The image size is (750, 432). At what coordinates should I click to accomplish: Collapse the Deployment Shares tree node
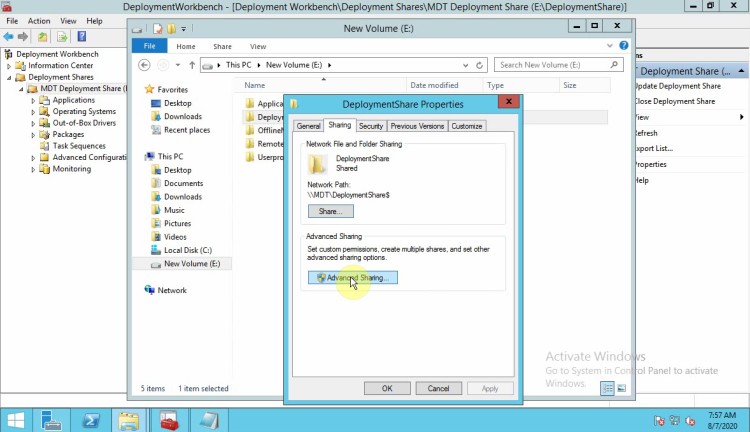pos(9,77)
